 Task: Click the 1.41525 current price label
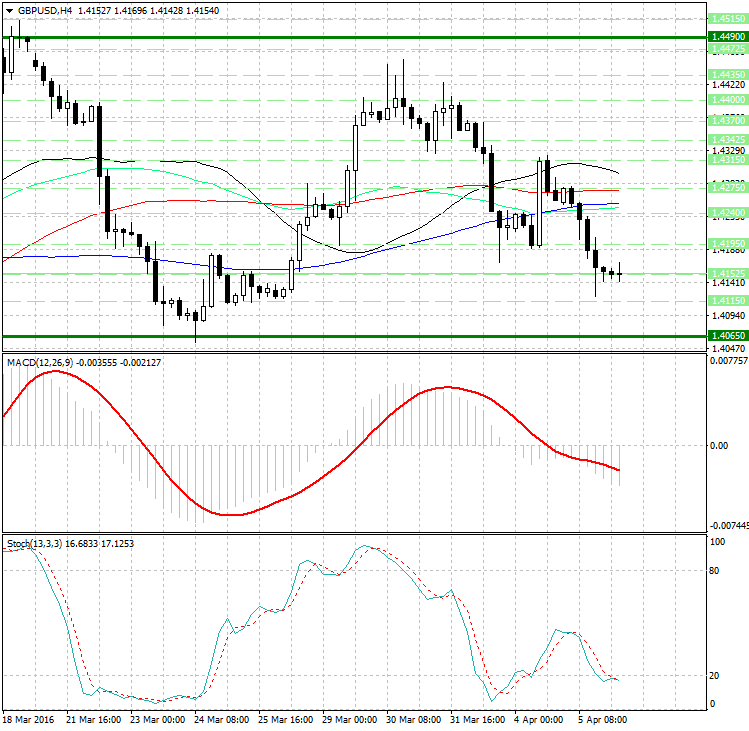click(726, 273)
